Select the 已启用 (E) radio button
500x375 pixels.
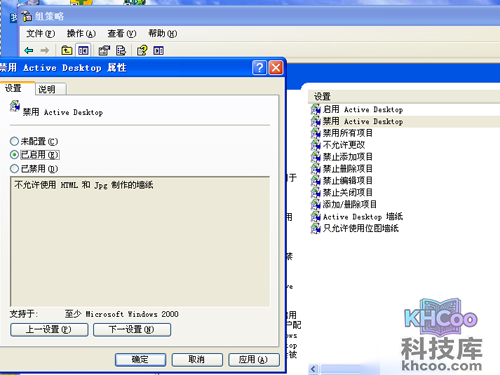point(14,155)
